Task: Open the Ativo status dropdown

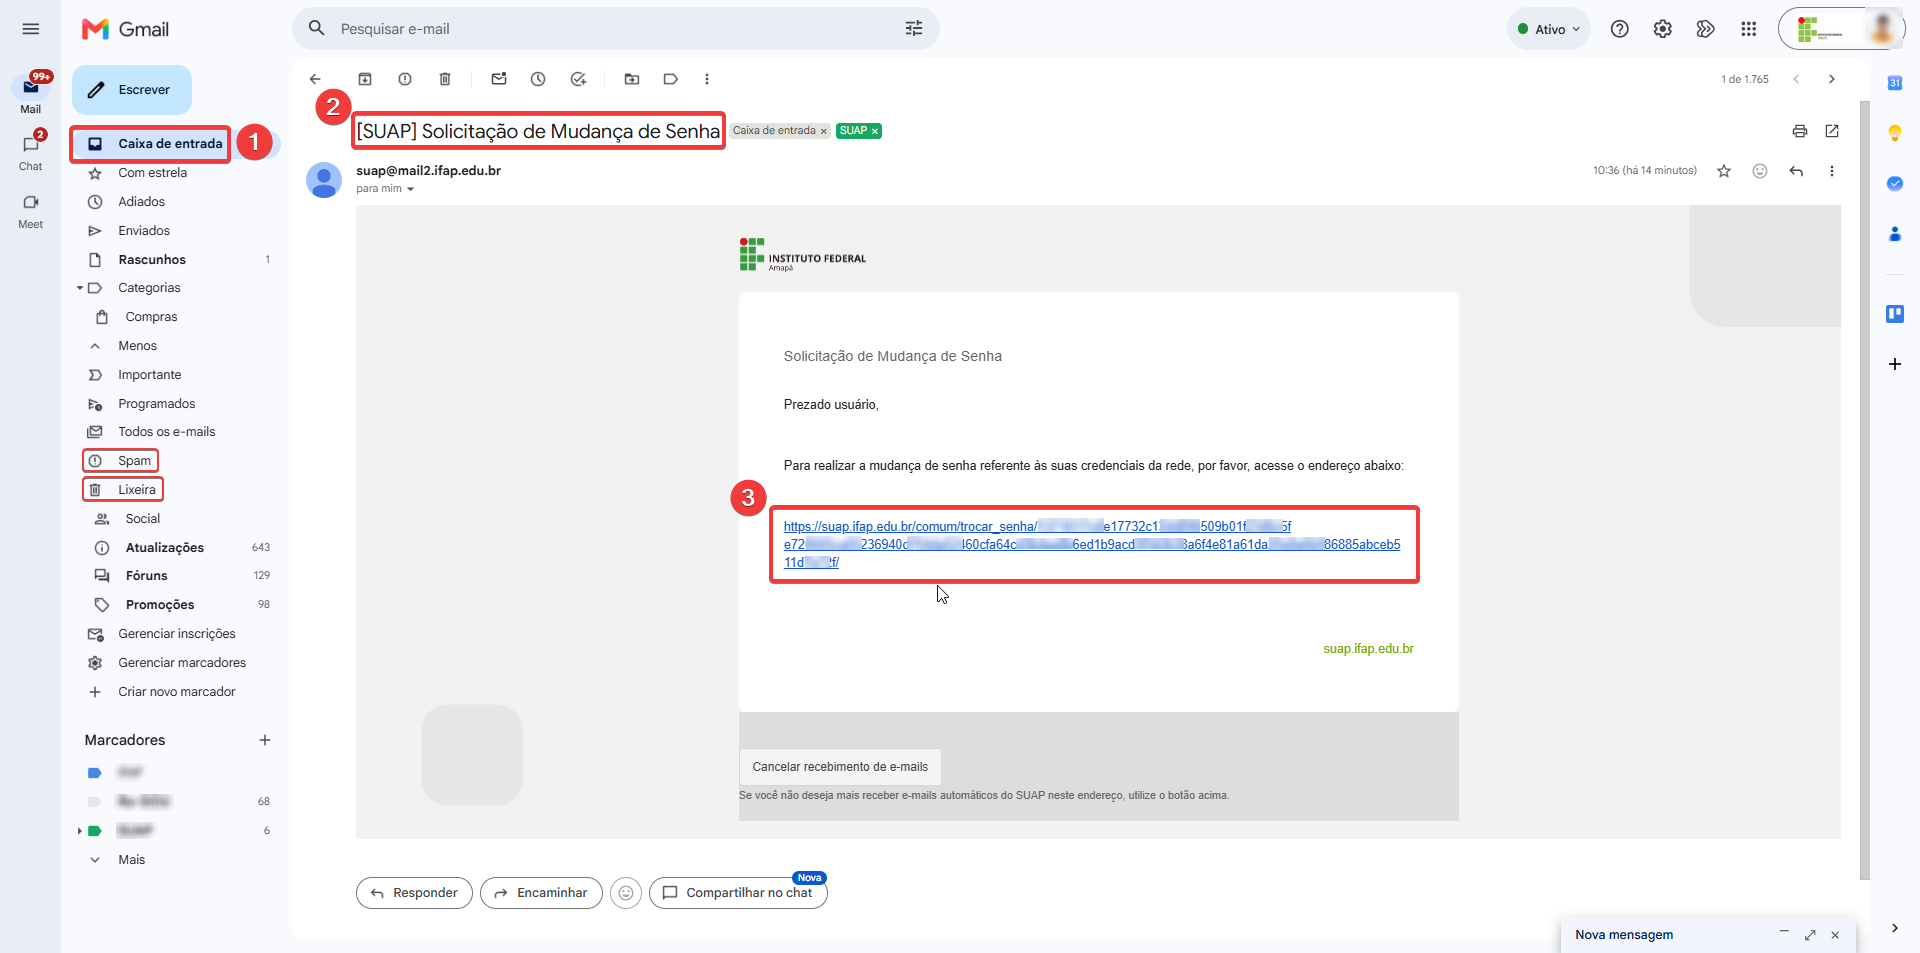Action: point(1548,29)
